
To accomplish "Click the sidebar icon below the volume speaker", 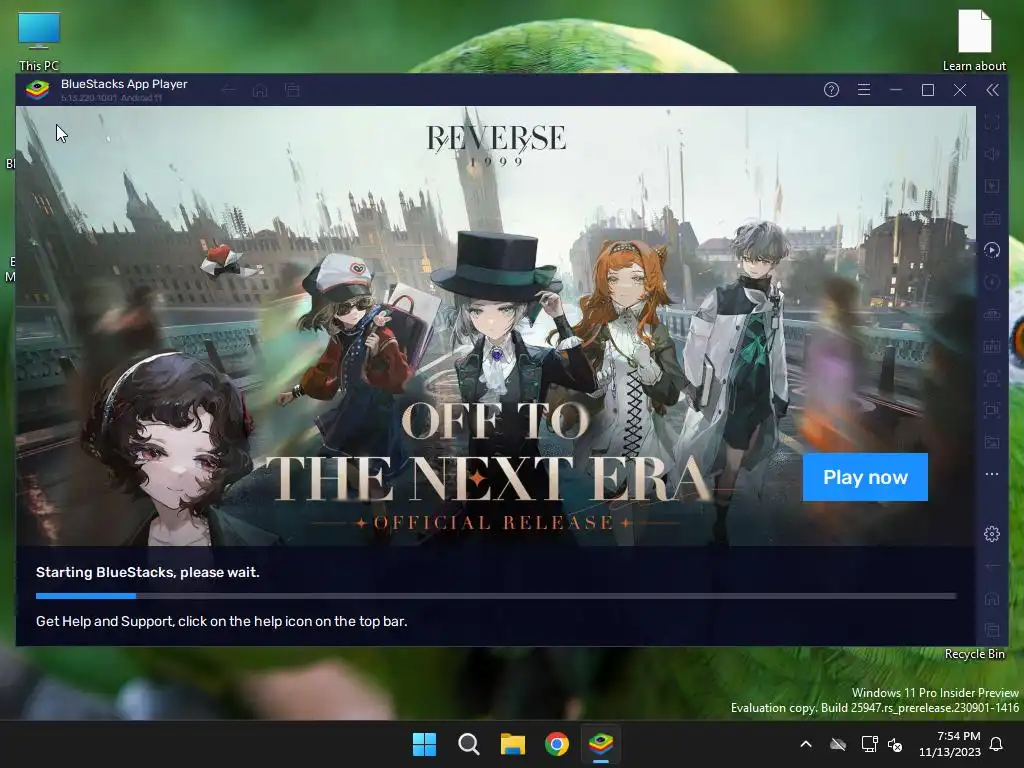I will [x=991, y=186].
